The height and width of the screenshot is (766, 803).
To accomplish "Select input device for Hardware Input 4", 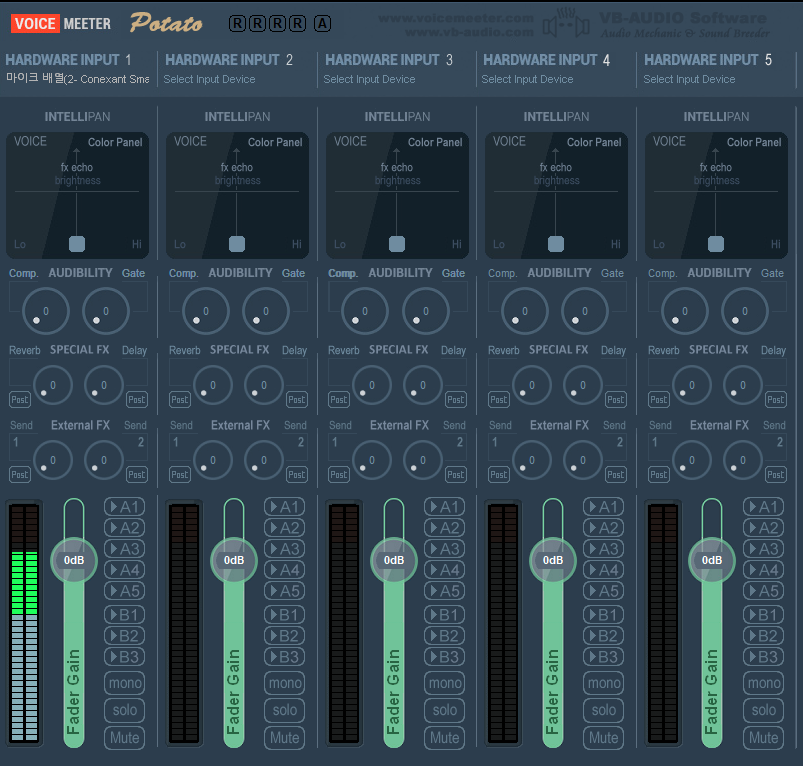I will (527, 79).
